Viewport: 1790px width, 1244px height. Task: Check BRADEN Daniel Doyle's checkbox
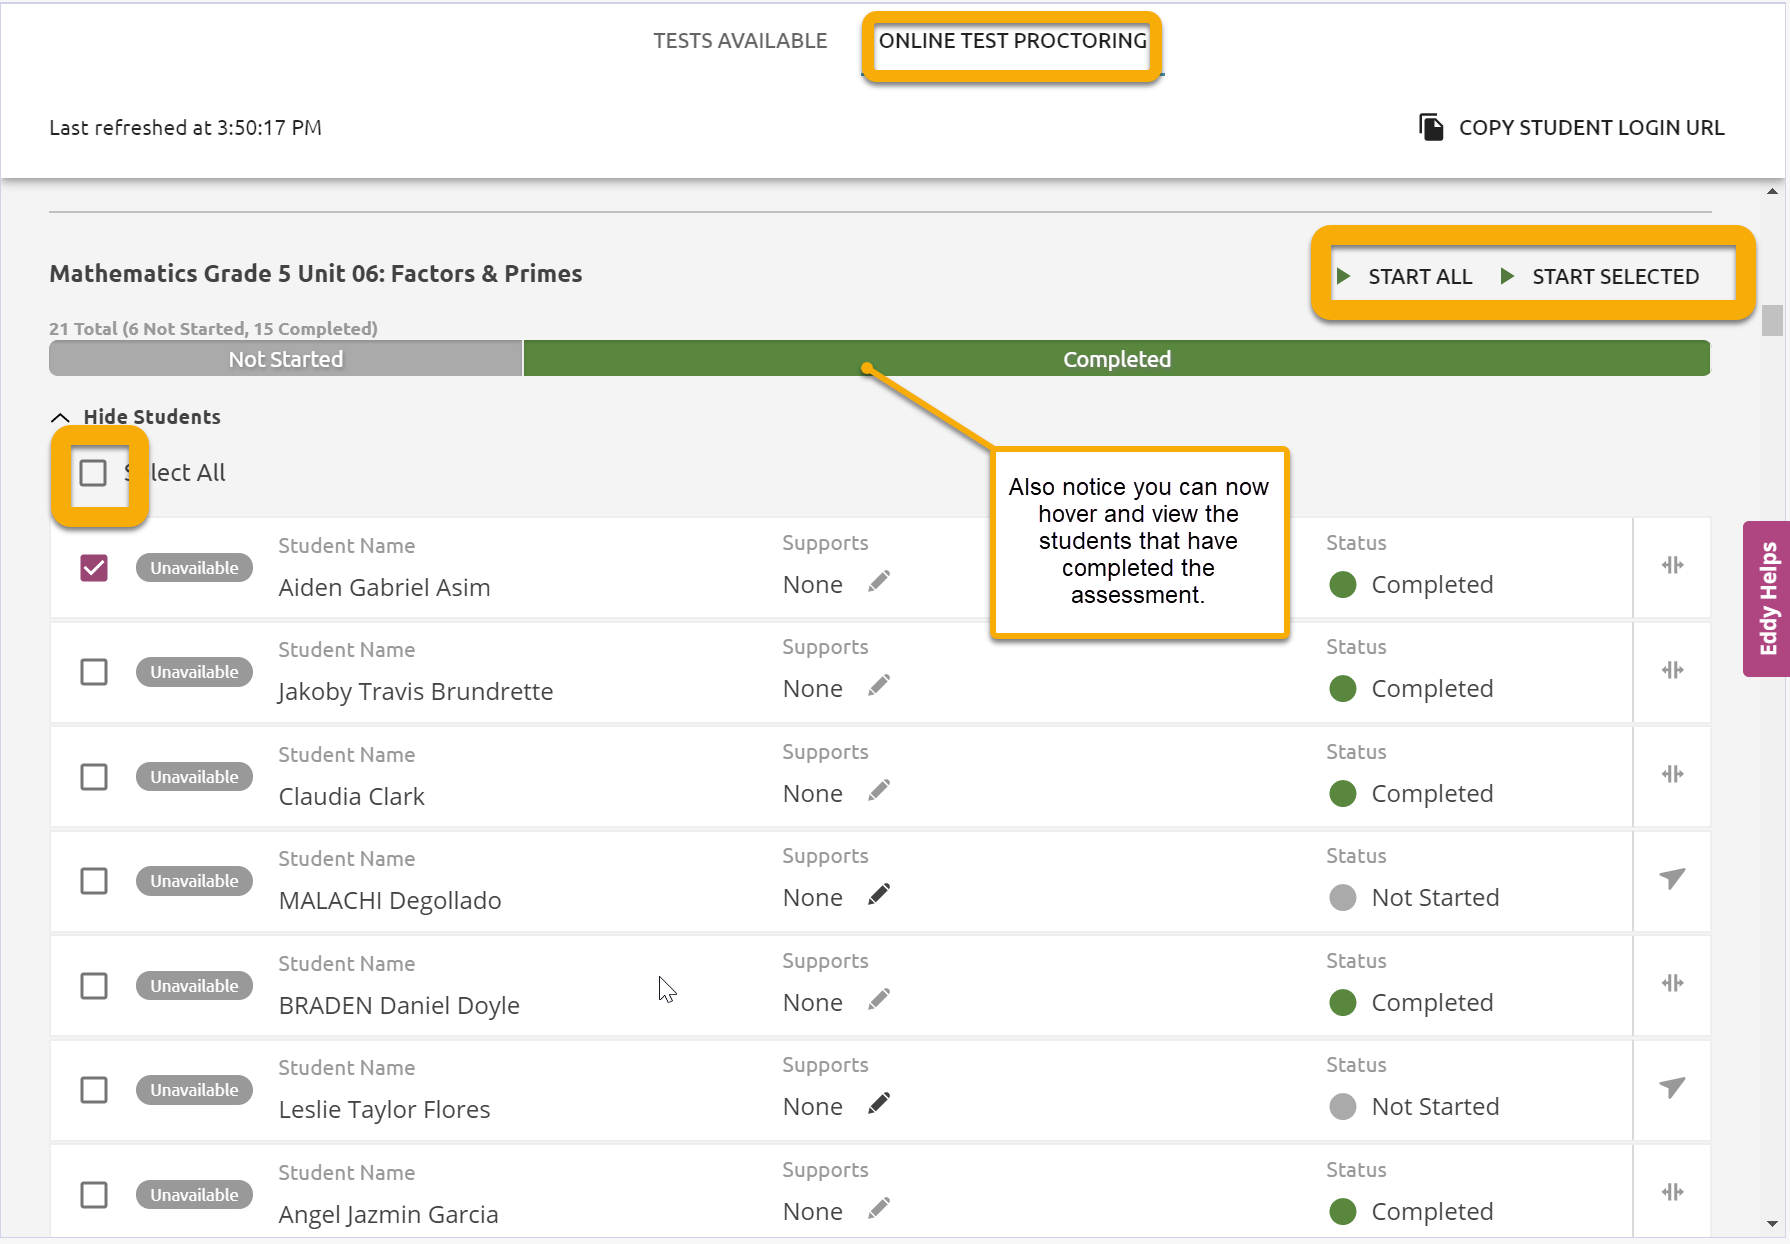point(94,986)
